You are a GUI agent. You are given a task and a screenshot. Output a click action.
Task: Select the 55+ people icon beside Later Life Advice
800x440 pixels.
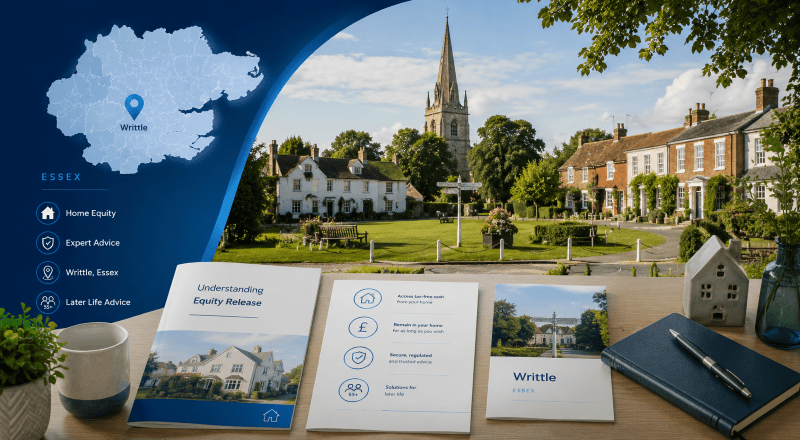(48, 302)
